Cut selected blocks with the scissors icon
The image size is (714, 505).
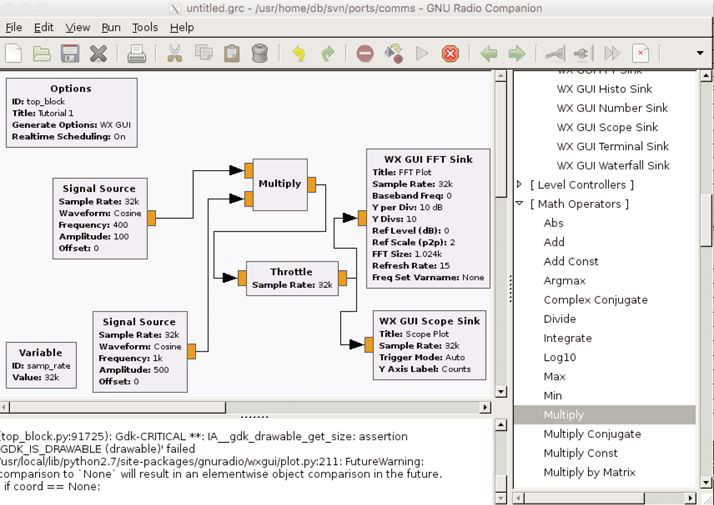point(175,53)
